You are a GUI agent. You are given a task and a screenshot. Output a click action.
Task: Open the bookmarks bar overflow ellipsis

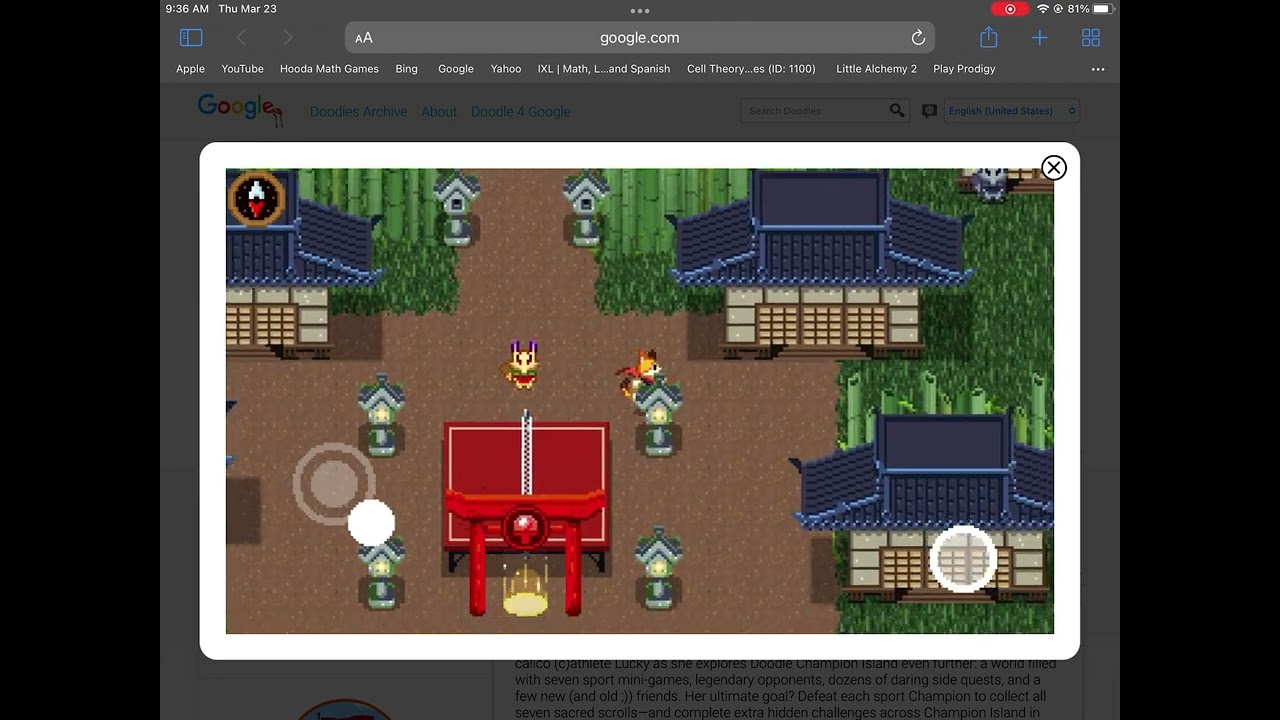1098,69
